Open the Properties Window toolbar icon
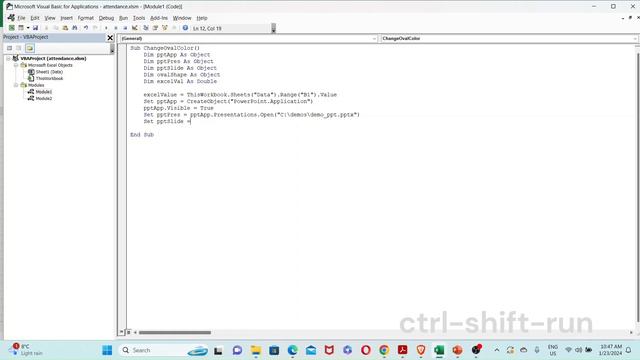This screenshot has width=640, height=360. (x=155, y=28)
